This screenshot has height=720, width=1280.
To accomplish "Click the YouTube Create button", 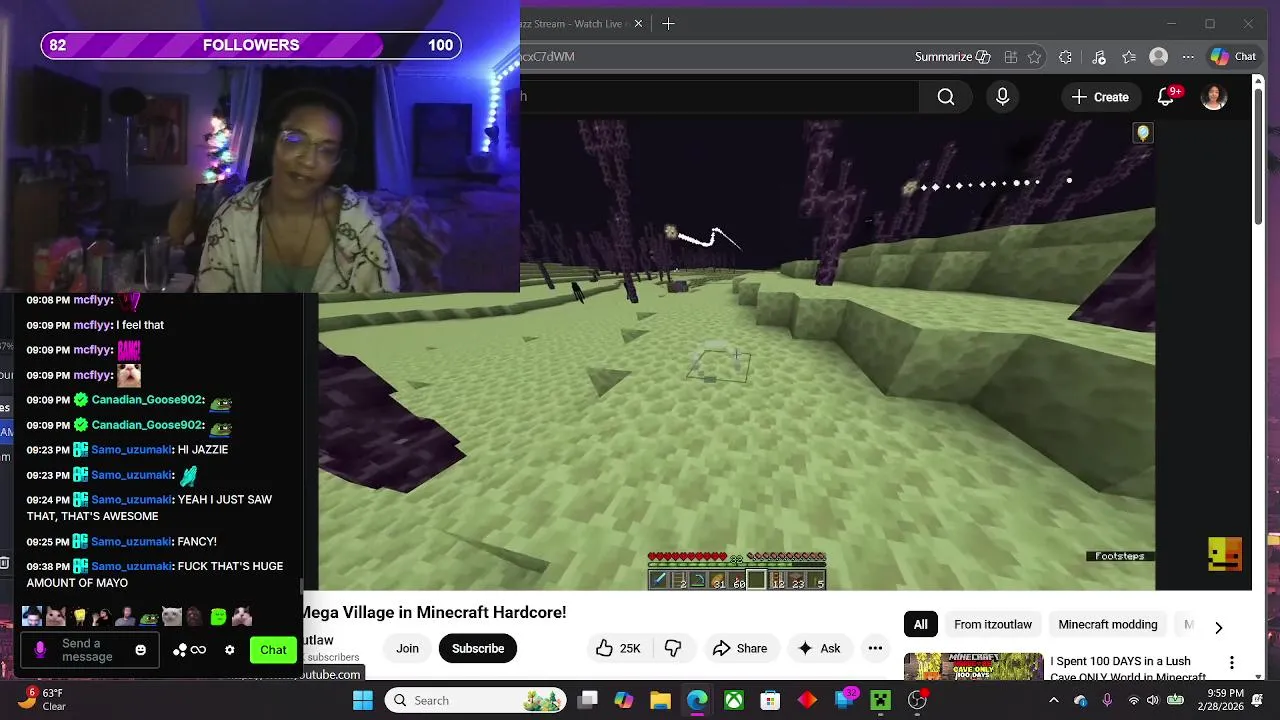I will pyautogui.click(x=1100, y=97).
